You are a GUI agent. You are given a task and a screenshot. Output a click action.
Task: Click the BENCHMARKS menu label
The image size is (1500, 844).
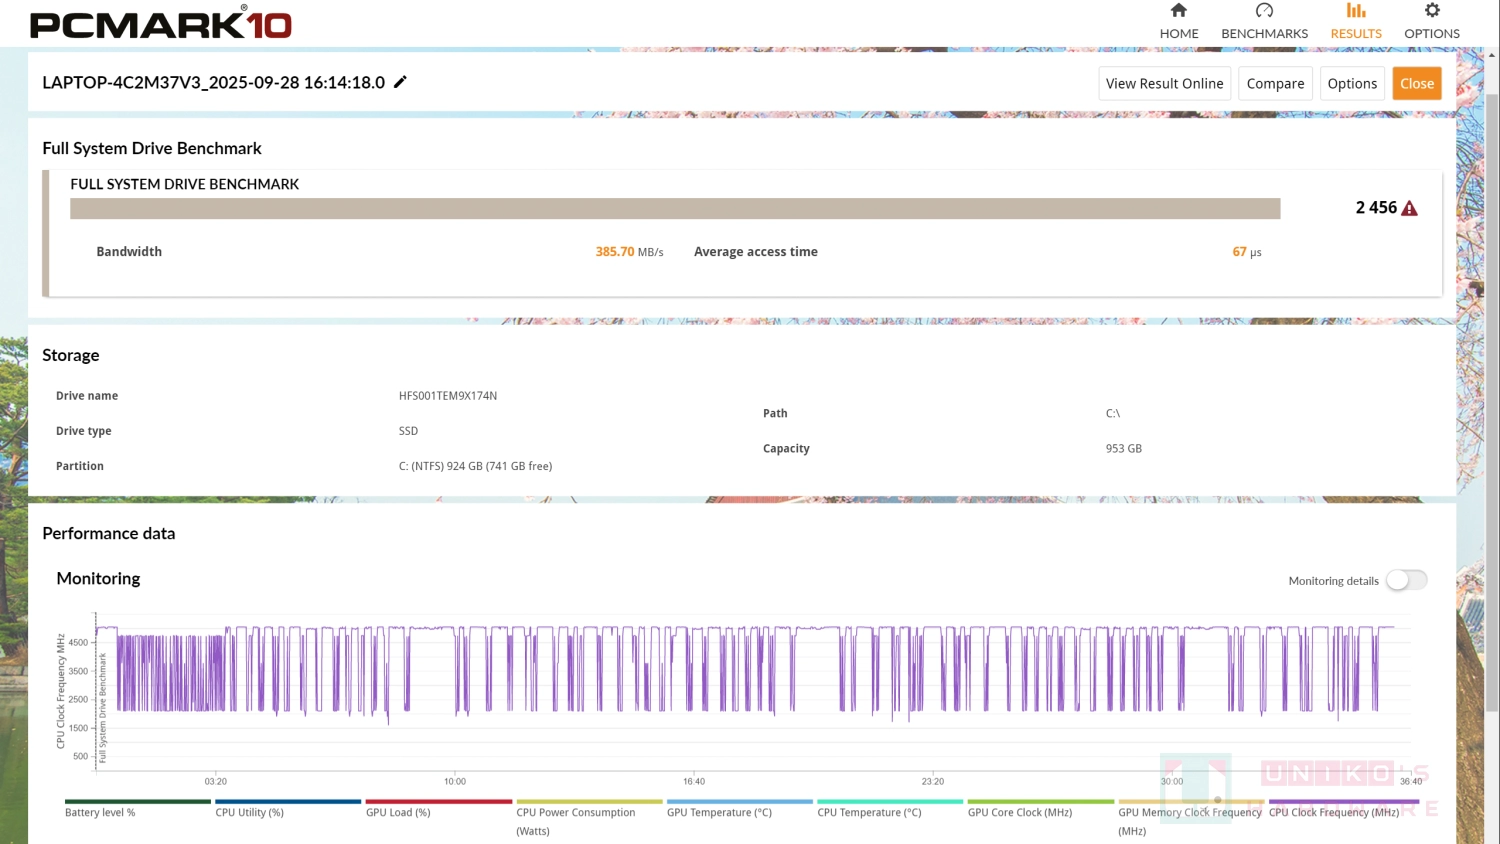pos(1264,33)
